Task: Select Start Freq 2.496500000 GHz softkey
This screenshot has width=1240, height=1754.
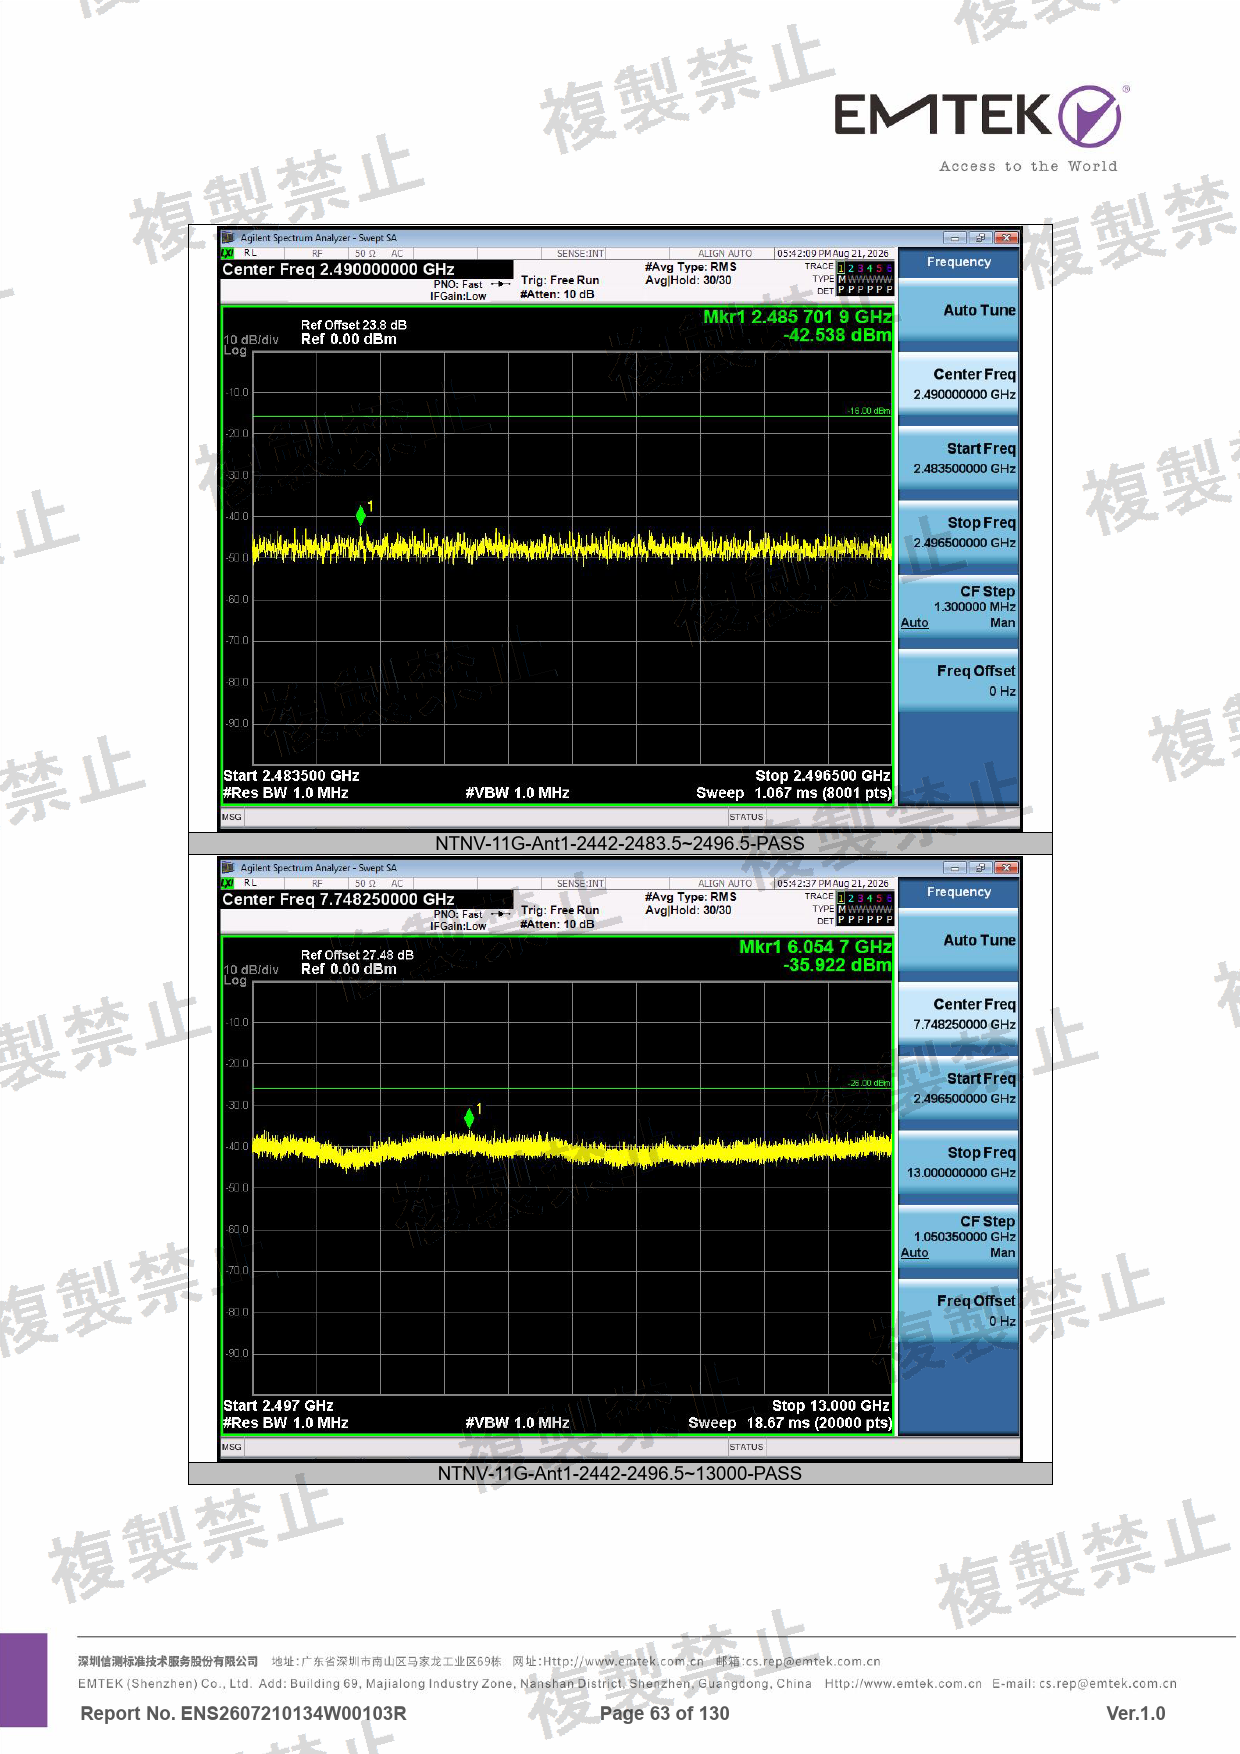Action: coord(958,1088)
